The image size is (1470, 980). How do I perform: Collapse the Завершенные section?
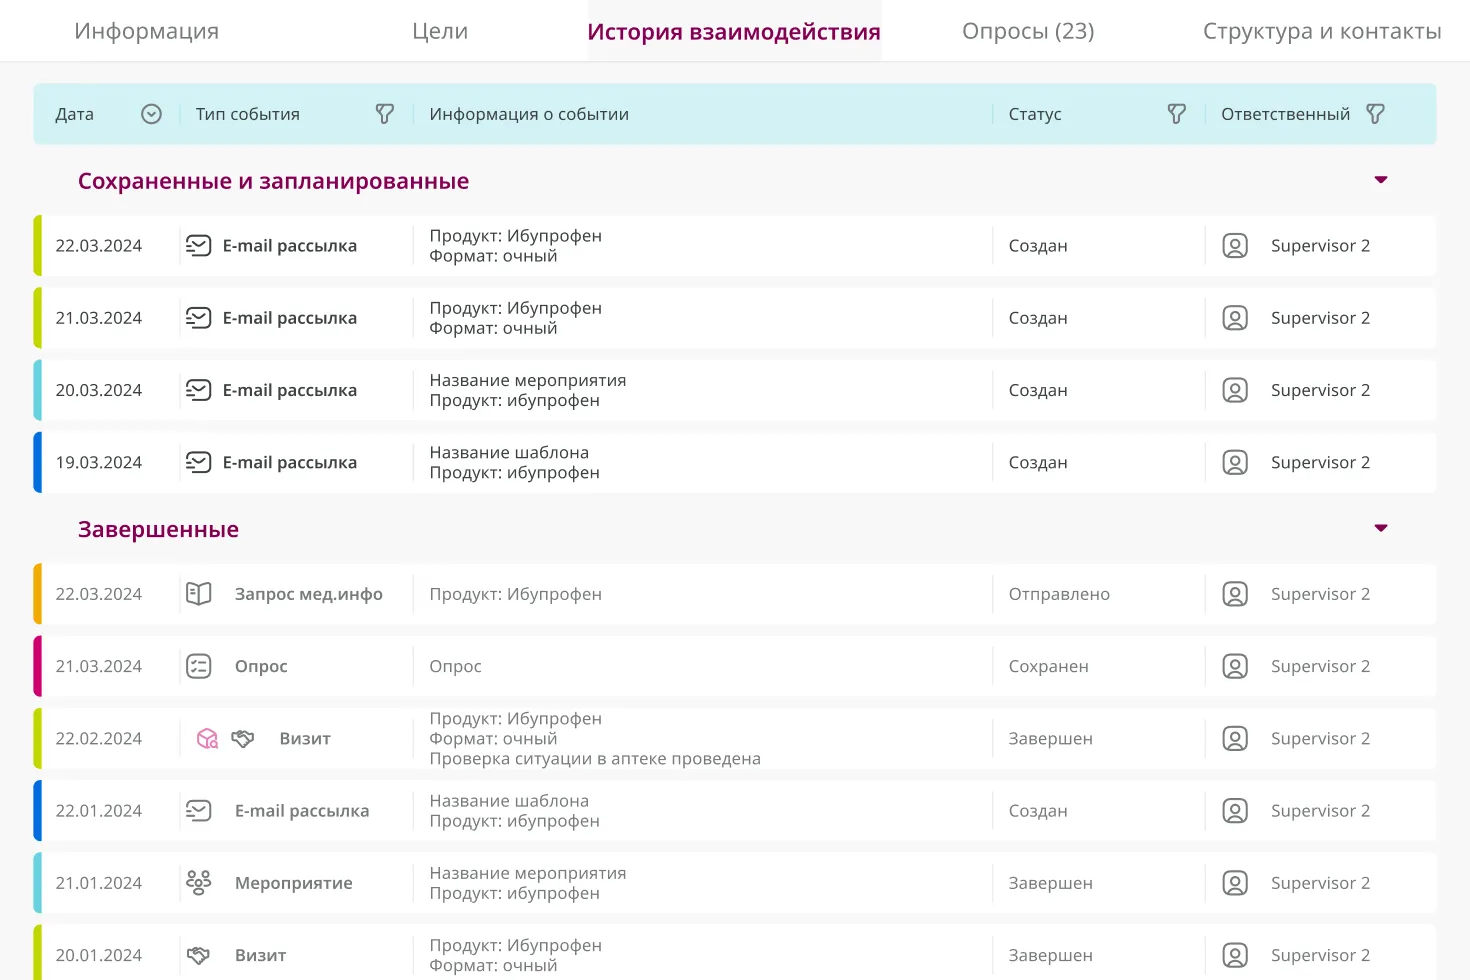click(1381, 528)
